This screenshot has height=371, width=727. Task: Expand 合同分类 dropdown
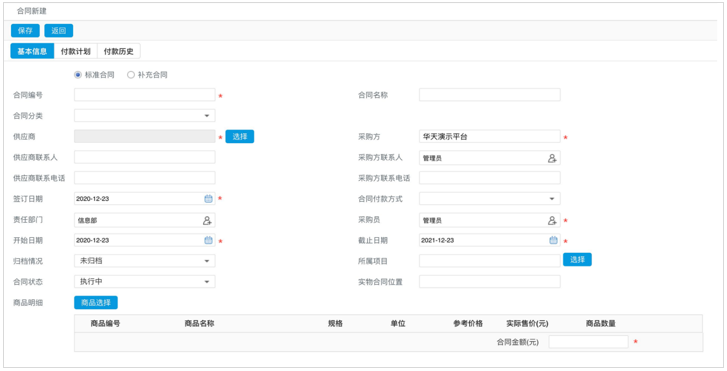click(x=145, y=115)
